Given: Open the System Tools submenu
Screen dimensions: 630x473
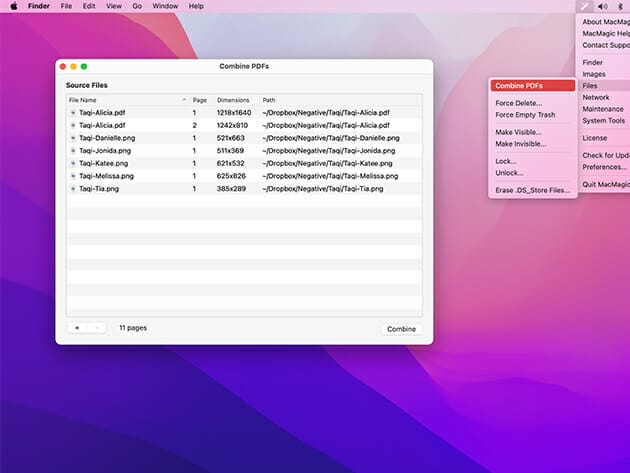Looking at the screenshot, I should click(x=604, y=120).
